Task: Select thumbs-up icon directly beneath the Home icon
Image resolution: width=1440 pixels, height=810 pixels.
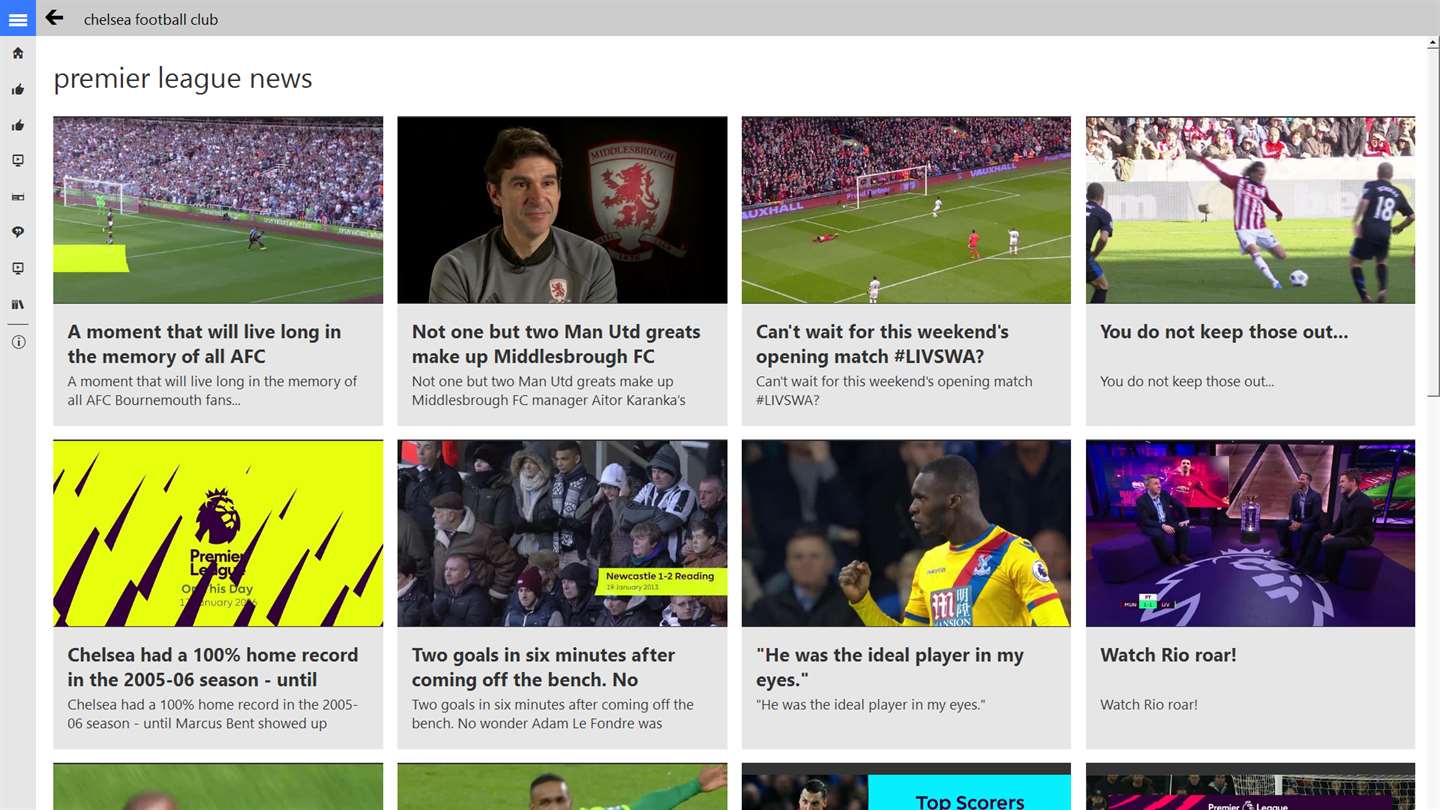Action: click(x=18, y=90)
